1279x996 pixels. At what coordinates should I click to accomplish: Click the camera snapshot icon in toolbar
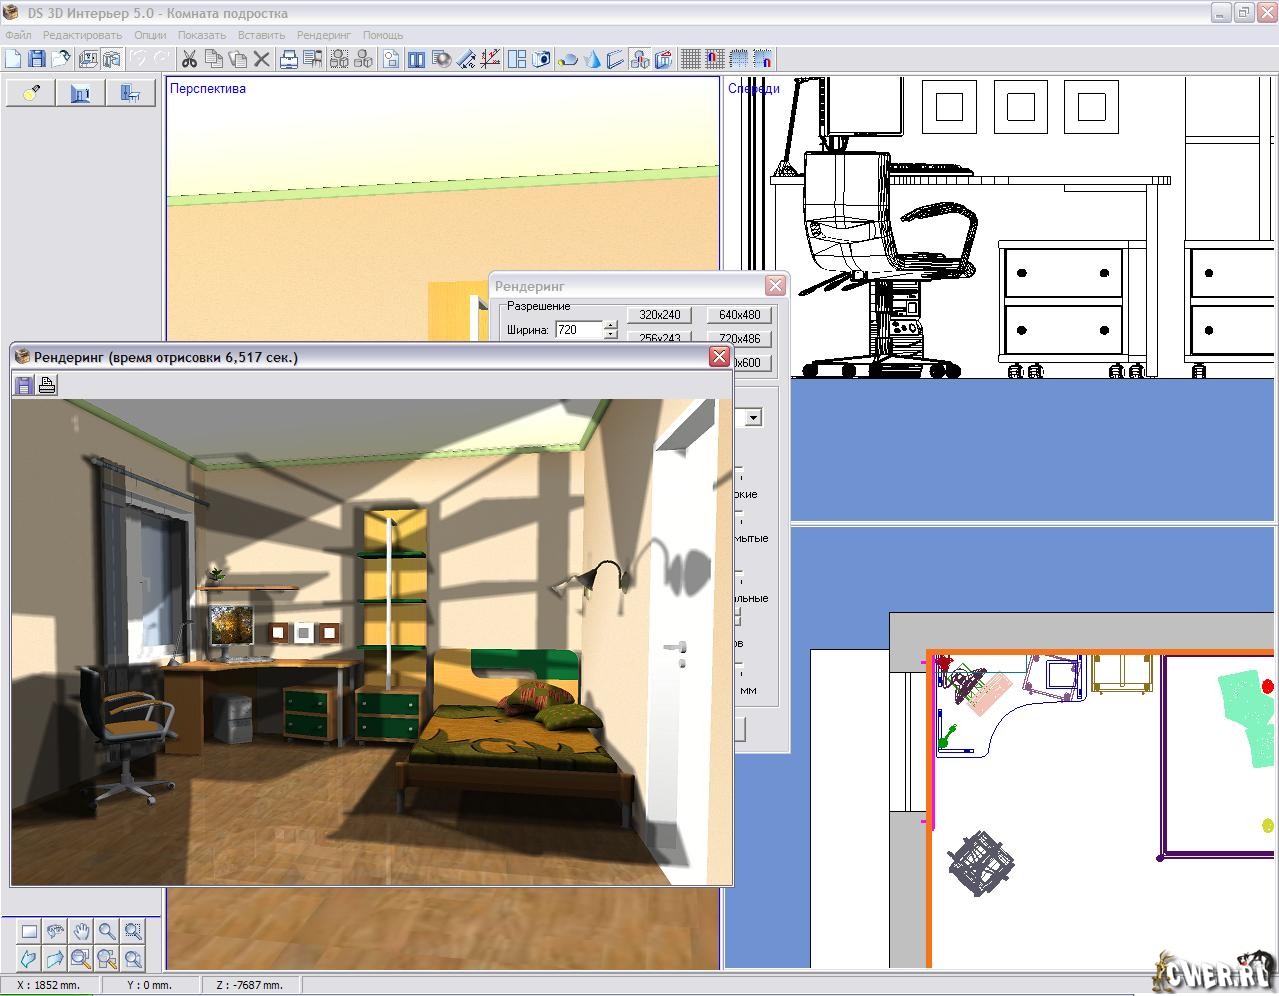coord(541,59)
